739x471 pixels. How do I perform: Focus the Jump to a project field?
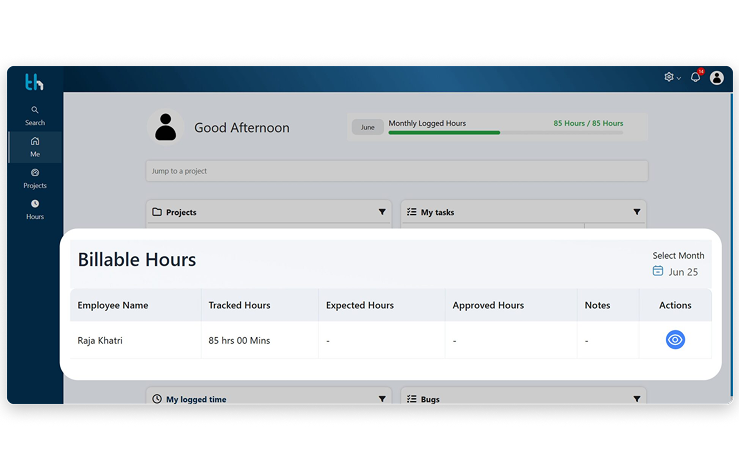point(397,171)
